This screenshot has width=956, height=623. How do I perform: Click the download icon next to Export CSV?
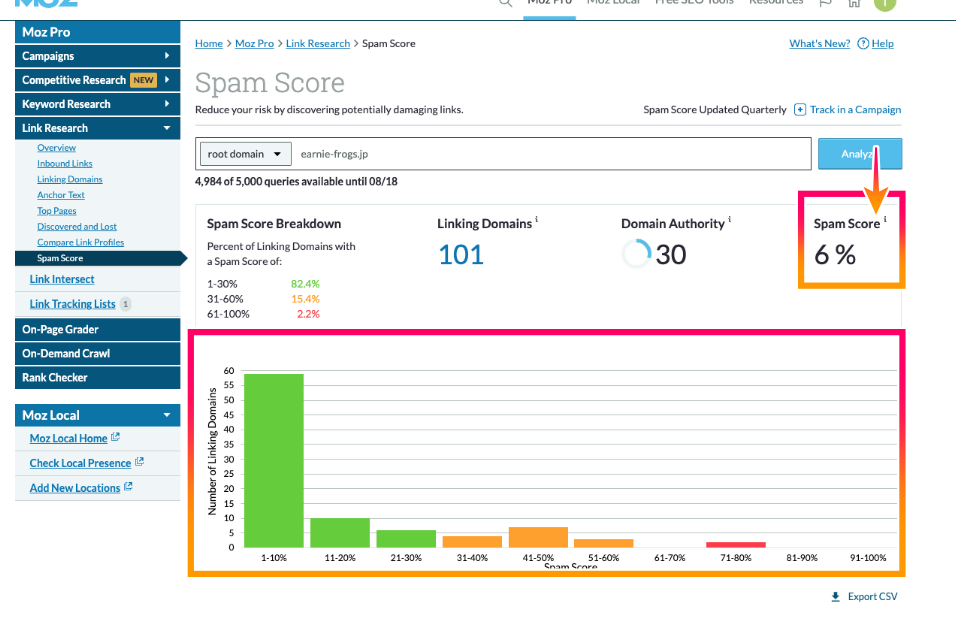[x=835, y=596]
